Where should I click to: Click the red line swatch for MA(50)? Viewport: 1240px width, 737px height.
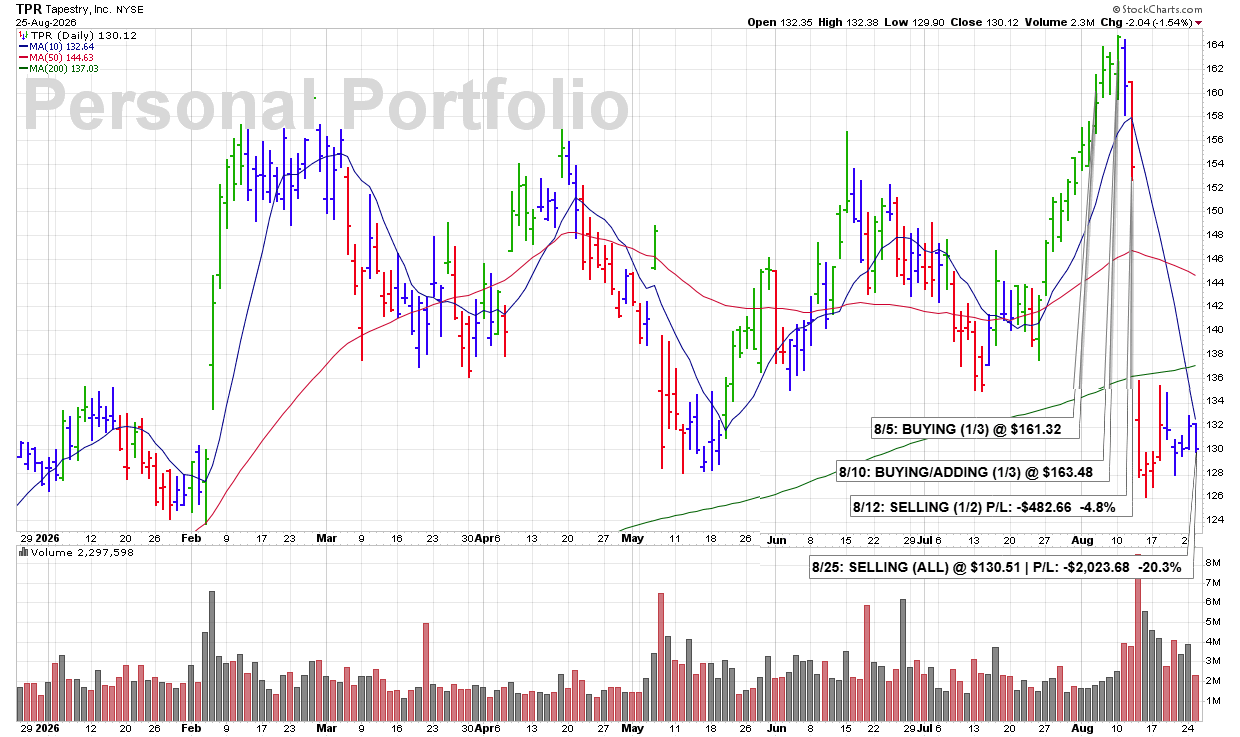tap(22, 57)
